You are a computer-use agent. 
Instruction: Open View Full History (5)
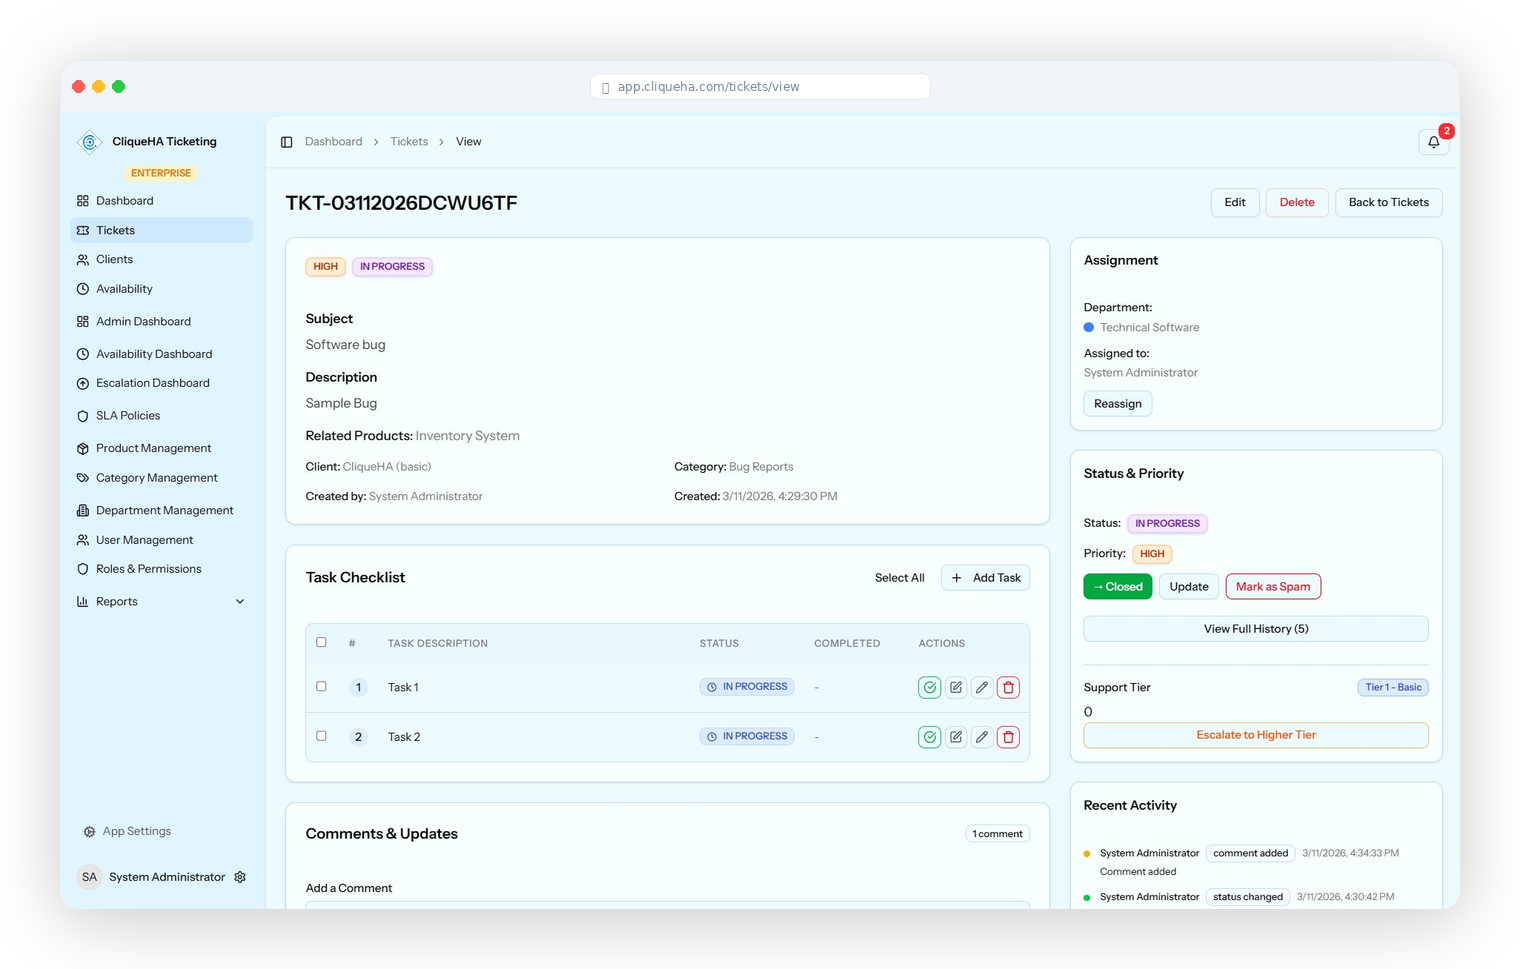coord(1255,629)
